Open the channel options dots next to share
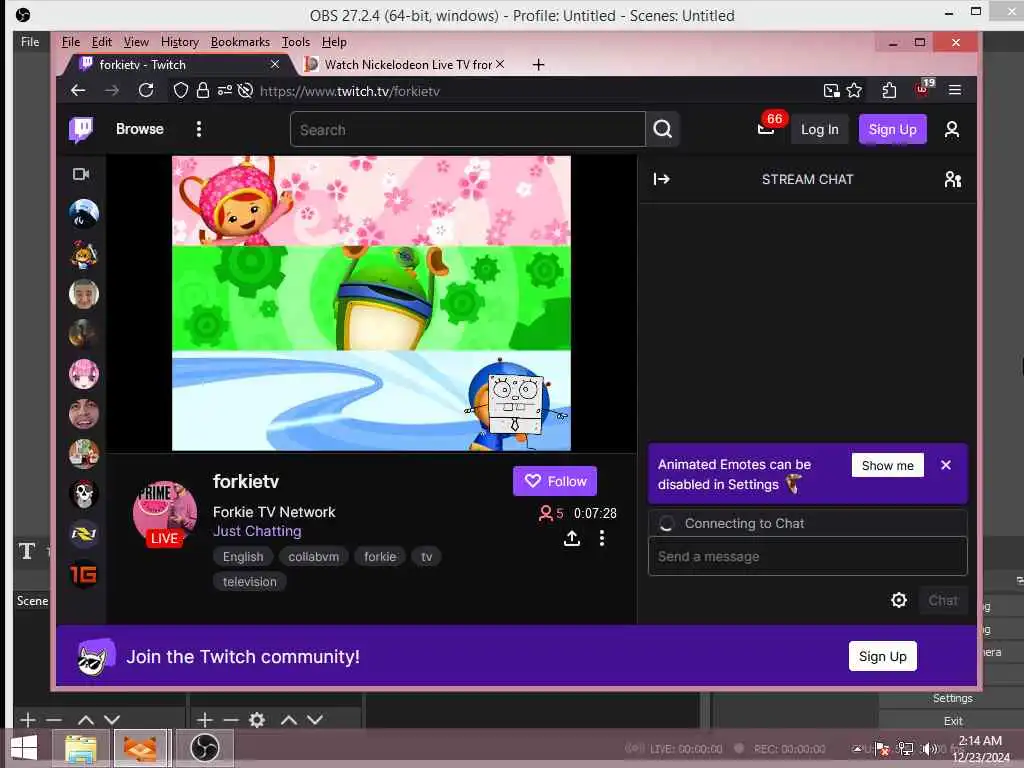 601,538
